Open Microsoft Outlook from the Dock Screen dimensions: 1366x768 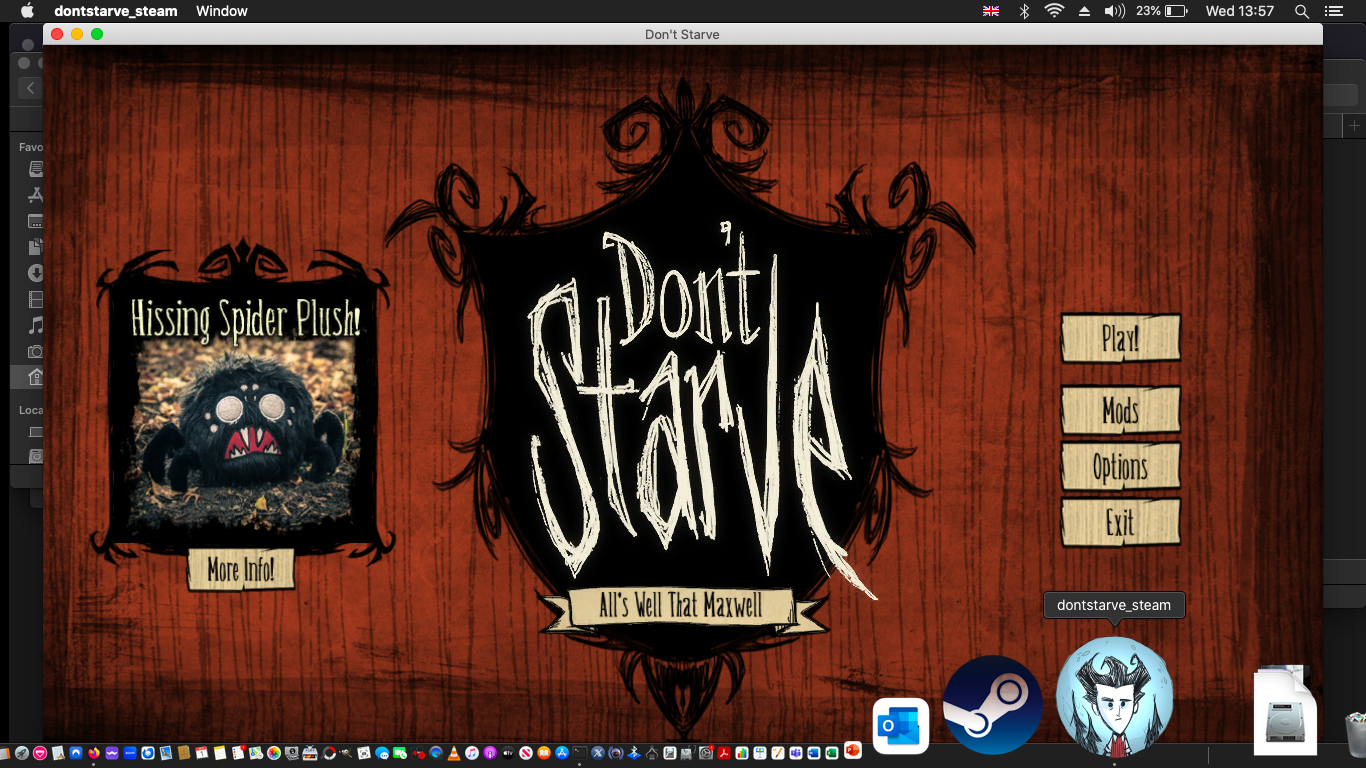pos(900,725)
